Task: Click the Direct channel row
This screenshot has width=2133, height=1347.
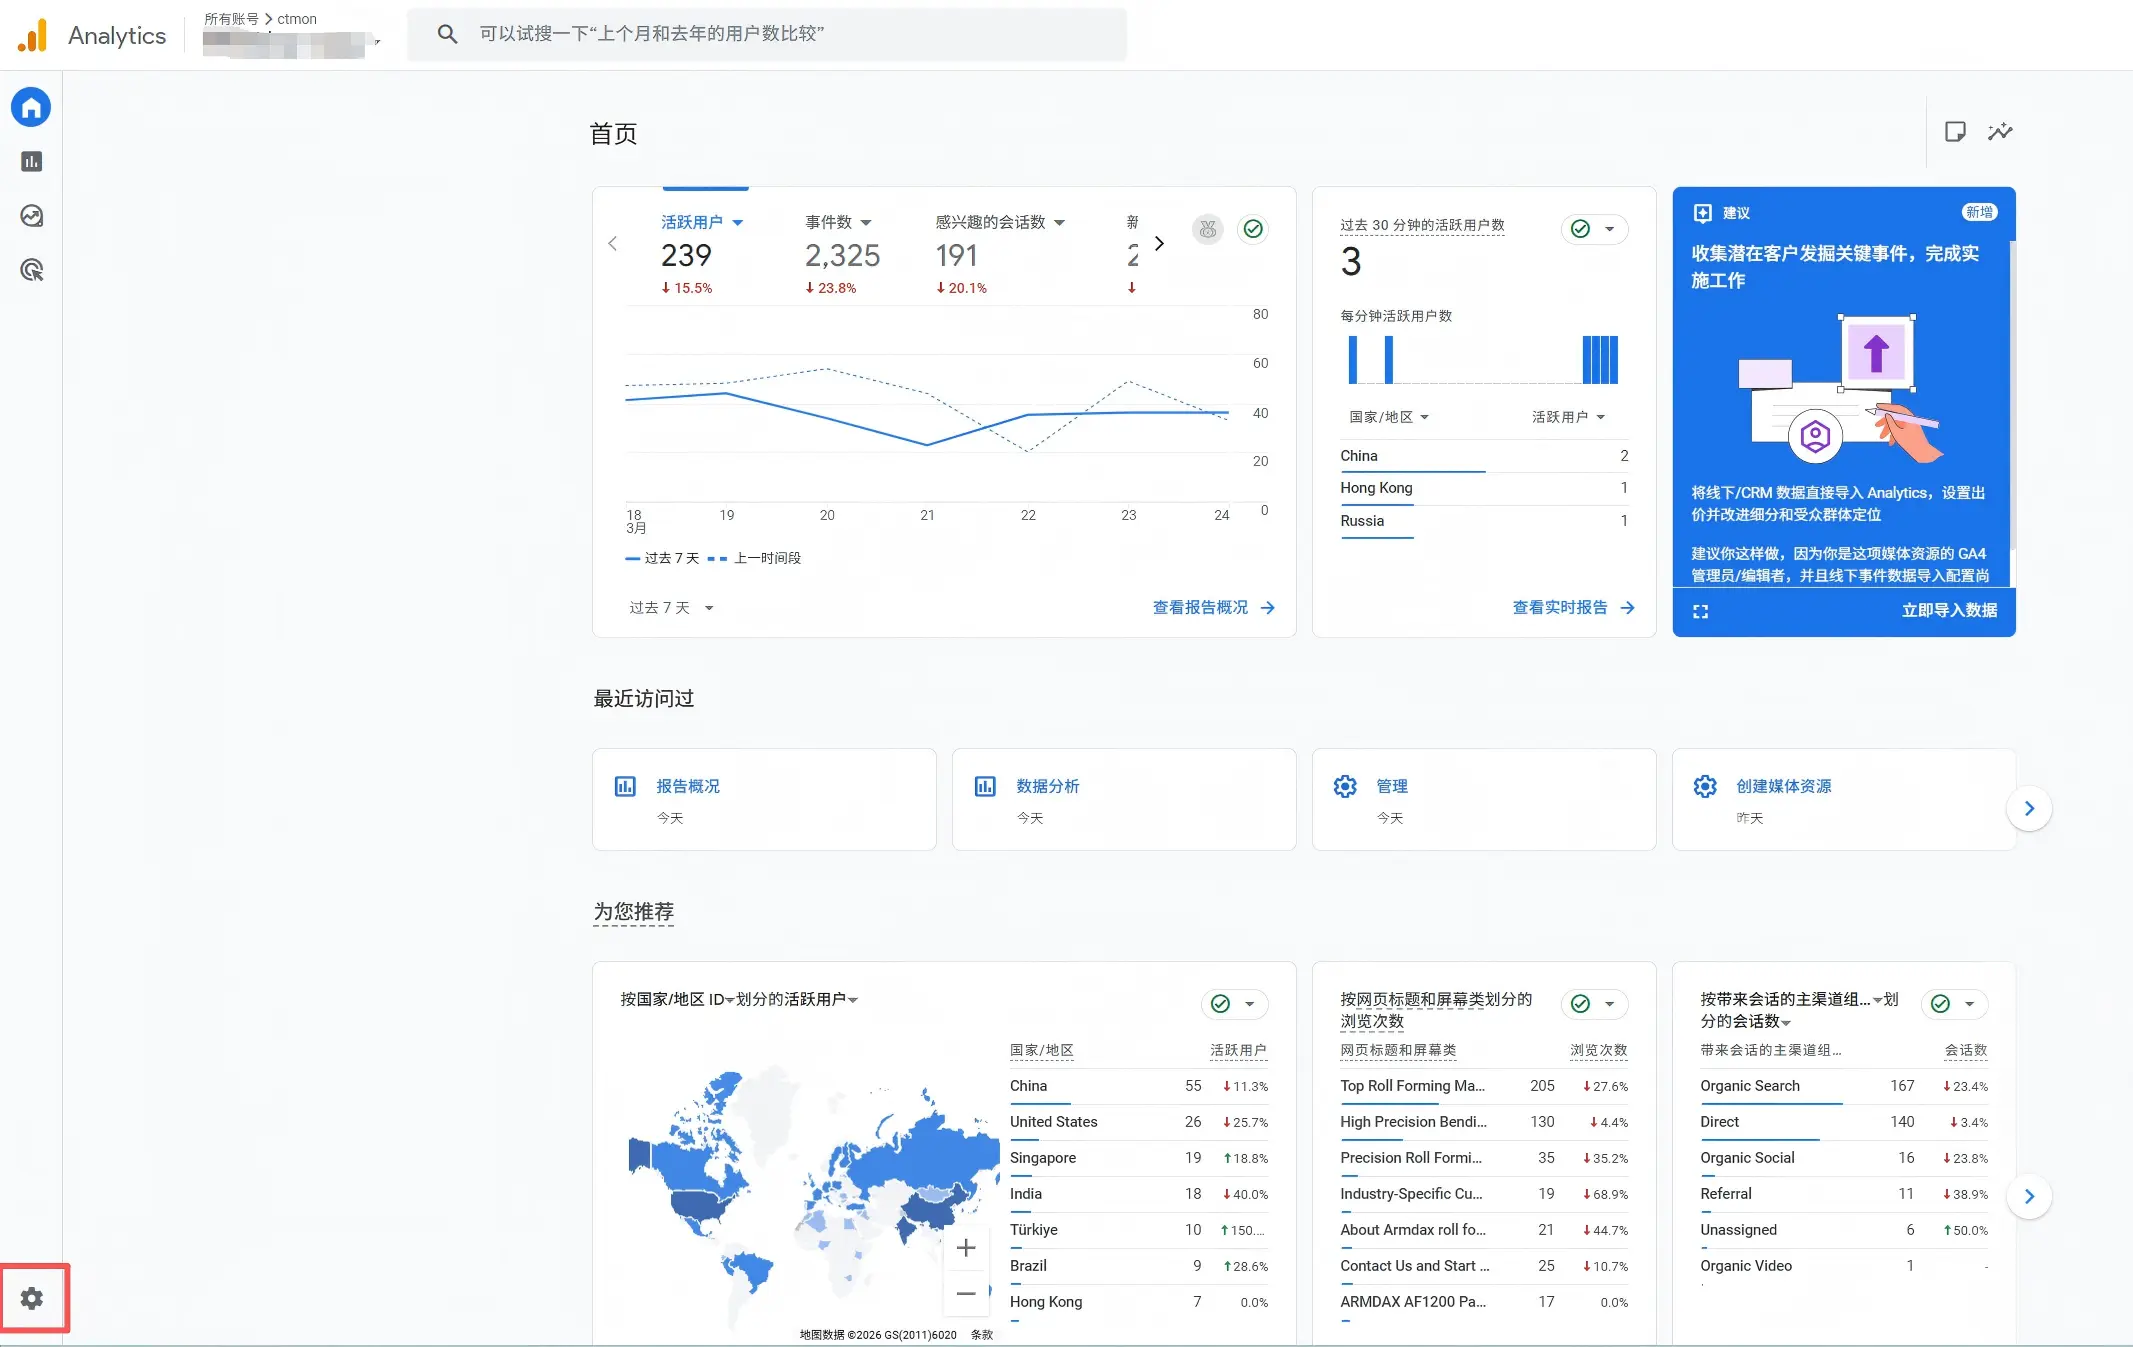Action: point(1844,1122)
